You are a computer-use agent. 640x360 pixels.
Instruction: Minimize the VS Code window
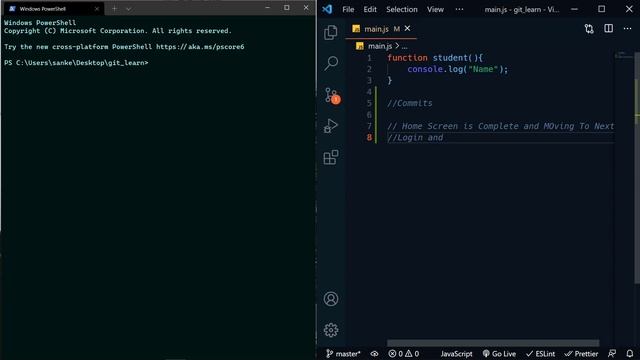point(574,9)
